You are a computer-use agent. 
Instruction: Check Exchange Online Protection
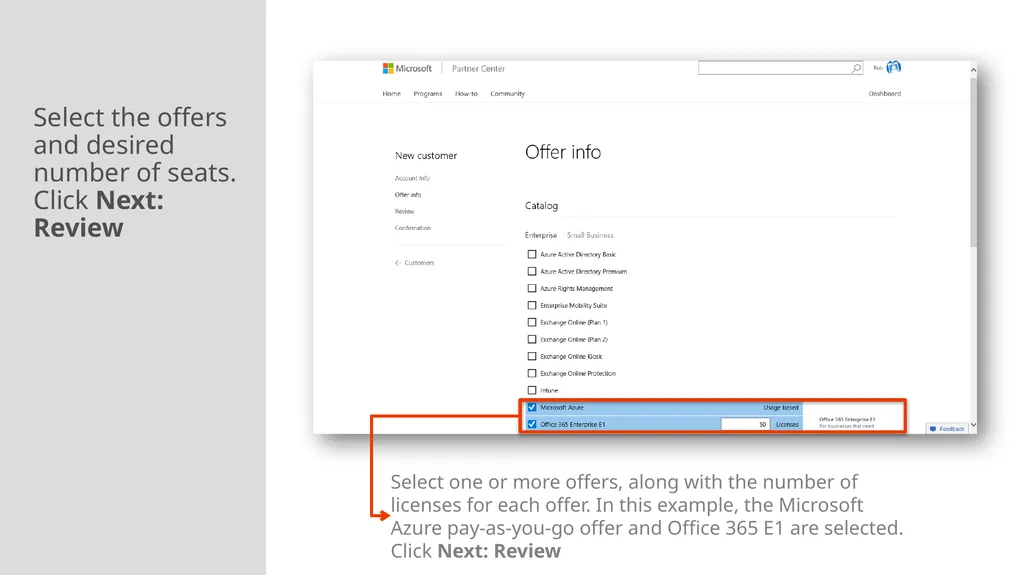coord(532,373)
